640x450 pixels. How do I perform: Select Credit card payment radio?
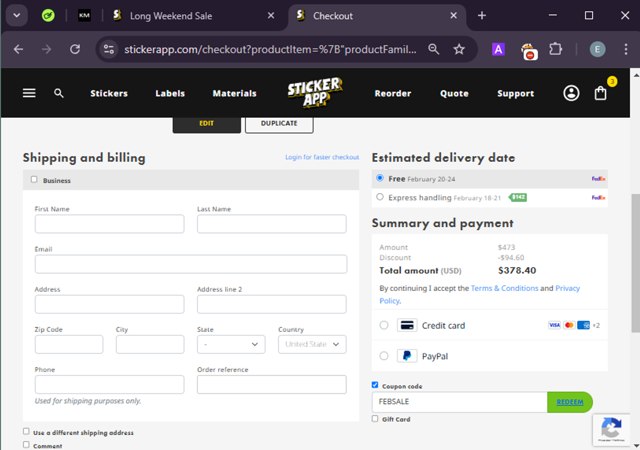point(384,325)
